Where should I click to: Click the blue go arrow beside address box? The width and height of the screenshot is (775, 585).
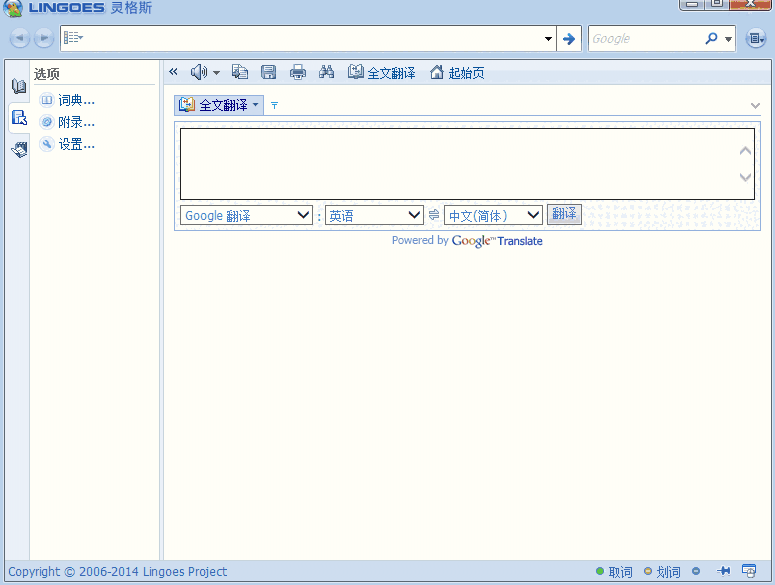[569, 39]
